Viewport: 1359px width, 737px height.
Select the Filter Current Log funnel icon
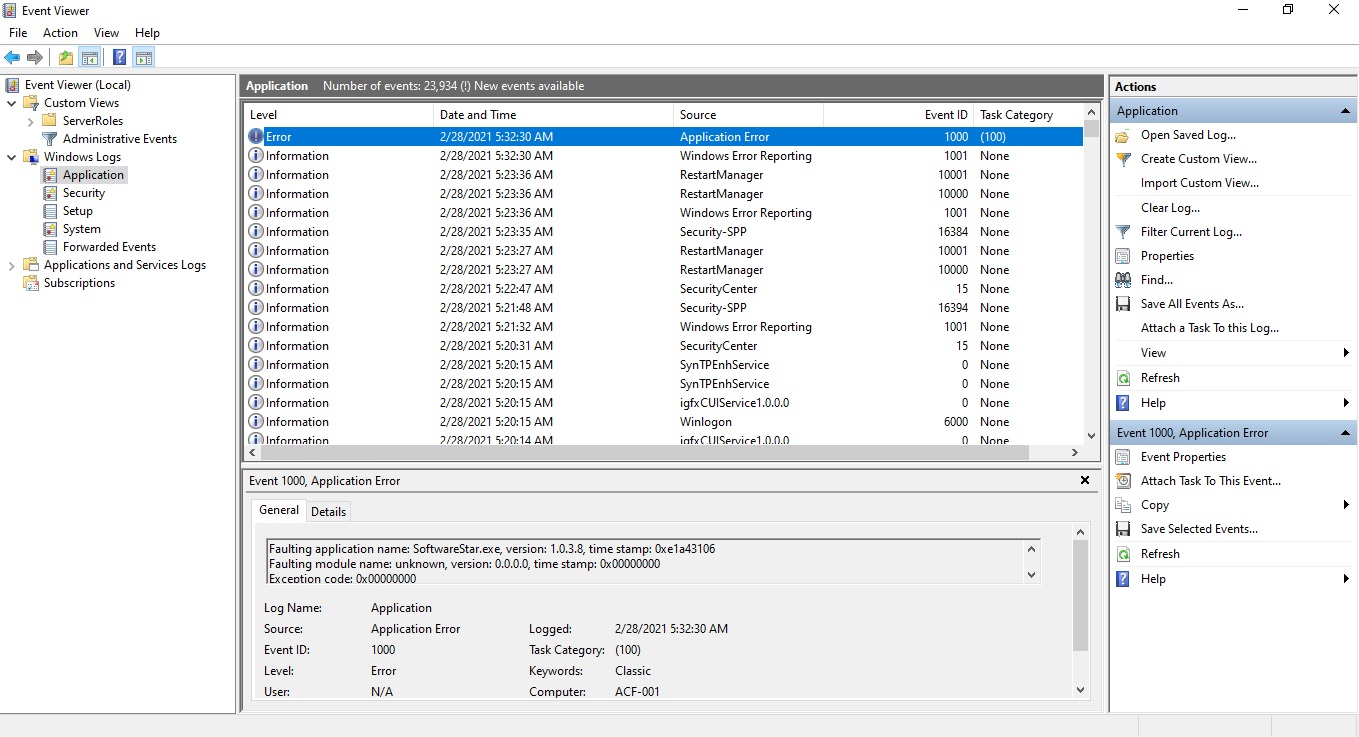(x=1124, y=231)
